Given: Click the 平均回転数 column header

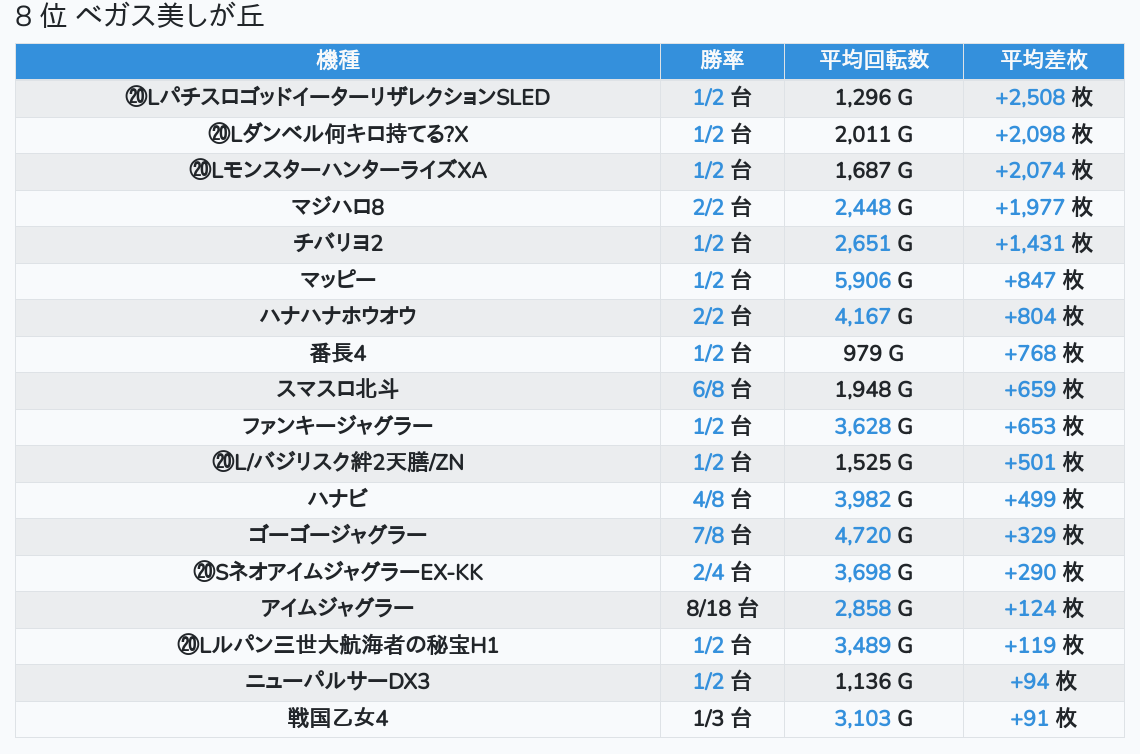Looking at the screenshot, I should 874,60.
